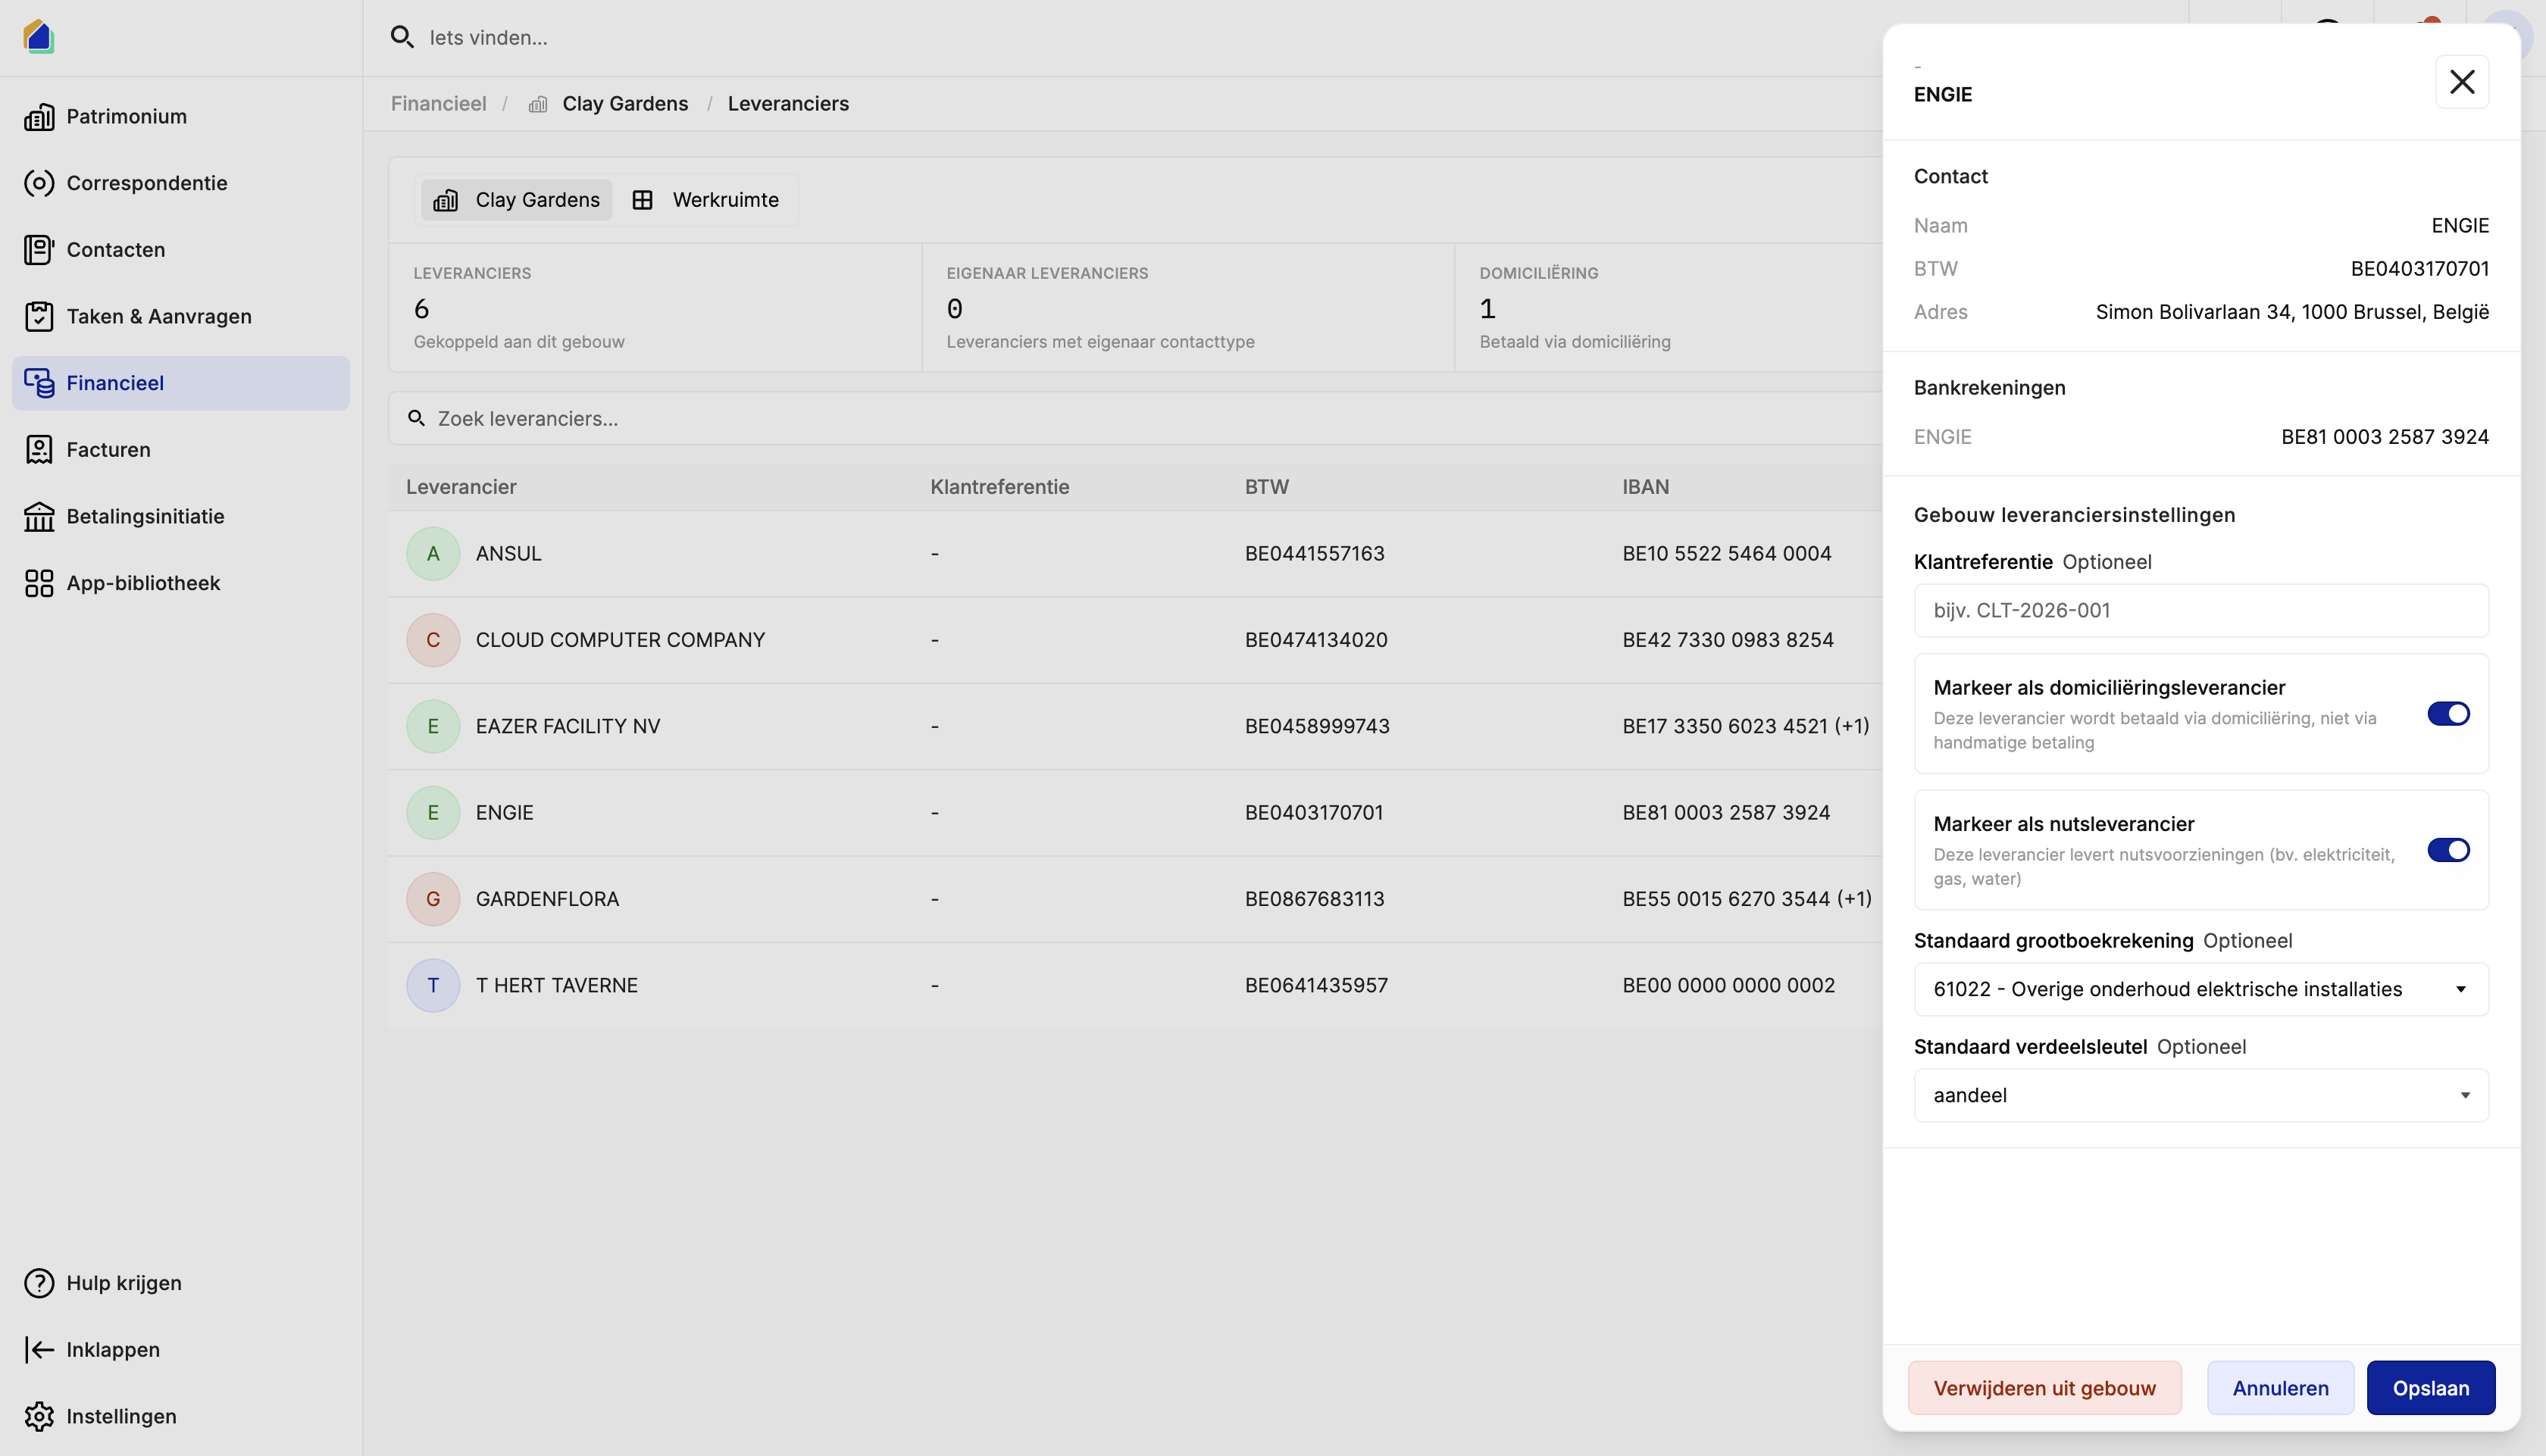Click IBAN BE42 7330 0983 8254

click(1727, 640)
